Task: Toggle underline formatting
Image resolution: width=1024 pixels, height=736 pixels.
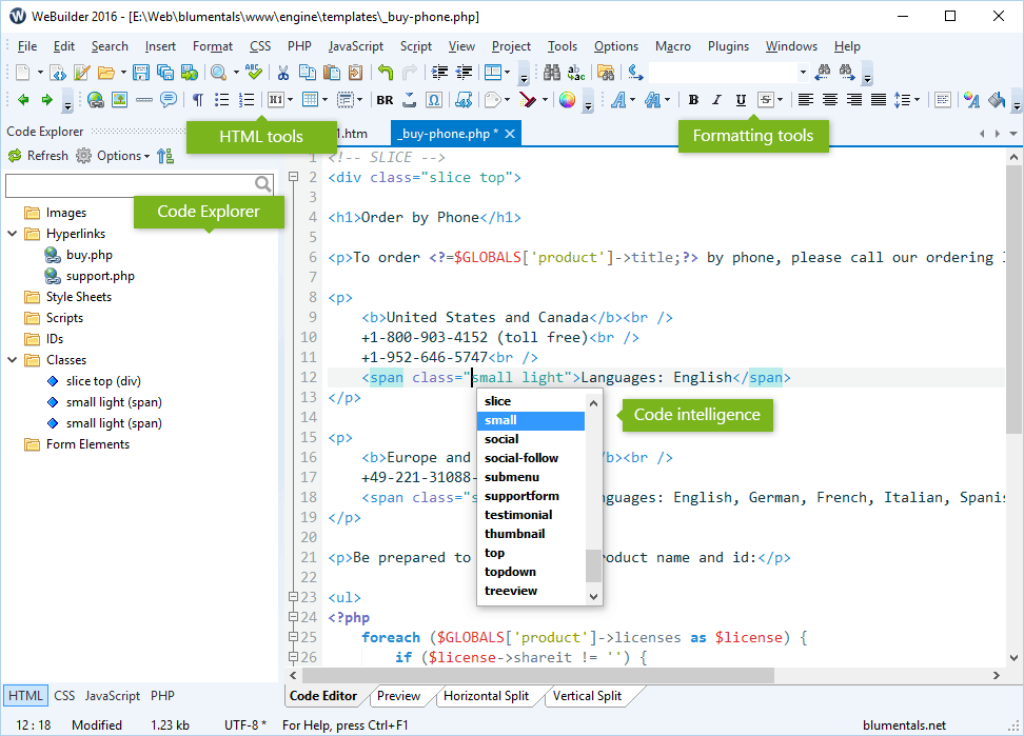Action: tap(741, 99)
